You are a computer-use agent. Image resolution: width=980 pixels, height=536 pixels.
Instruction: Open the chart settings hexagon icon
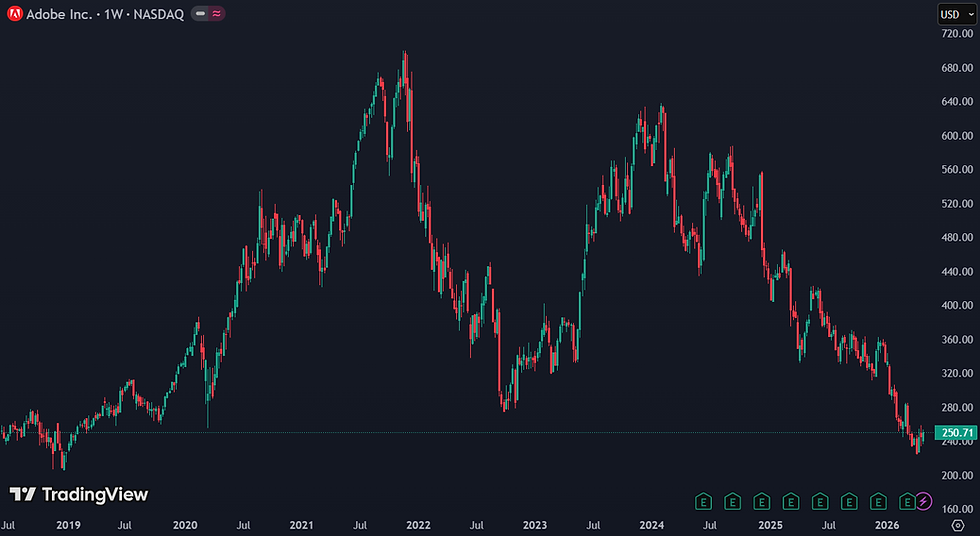[x=958, y=525]
